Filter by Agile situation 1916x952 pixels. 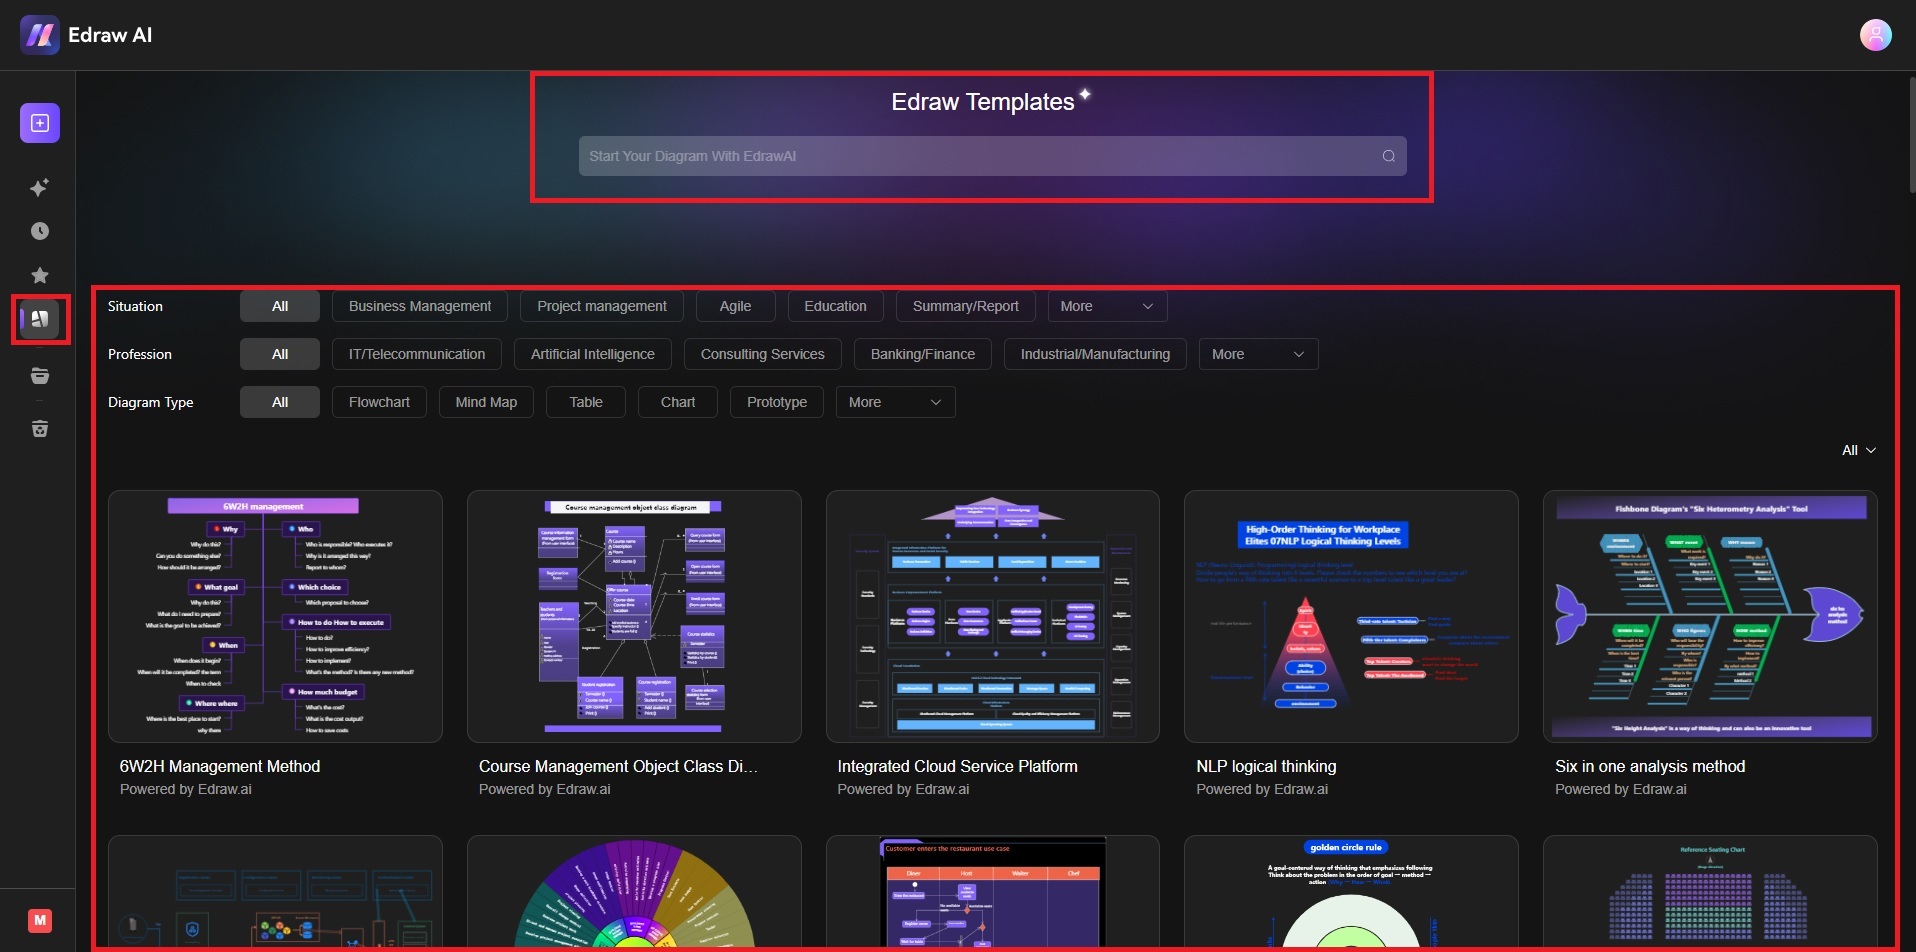pos(735,306)
